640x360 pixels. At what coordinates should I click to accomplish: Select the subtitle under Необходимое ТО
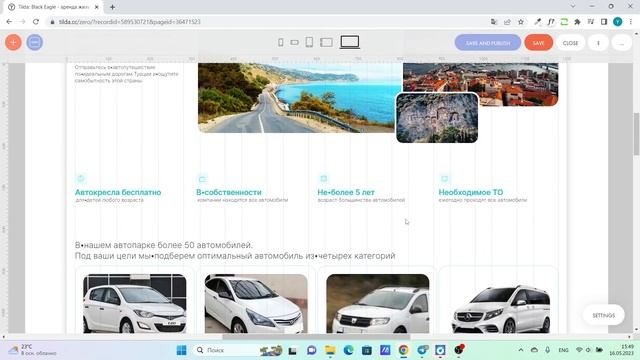tap(483, 200)
